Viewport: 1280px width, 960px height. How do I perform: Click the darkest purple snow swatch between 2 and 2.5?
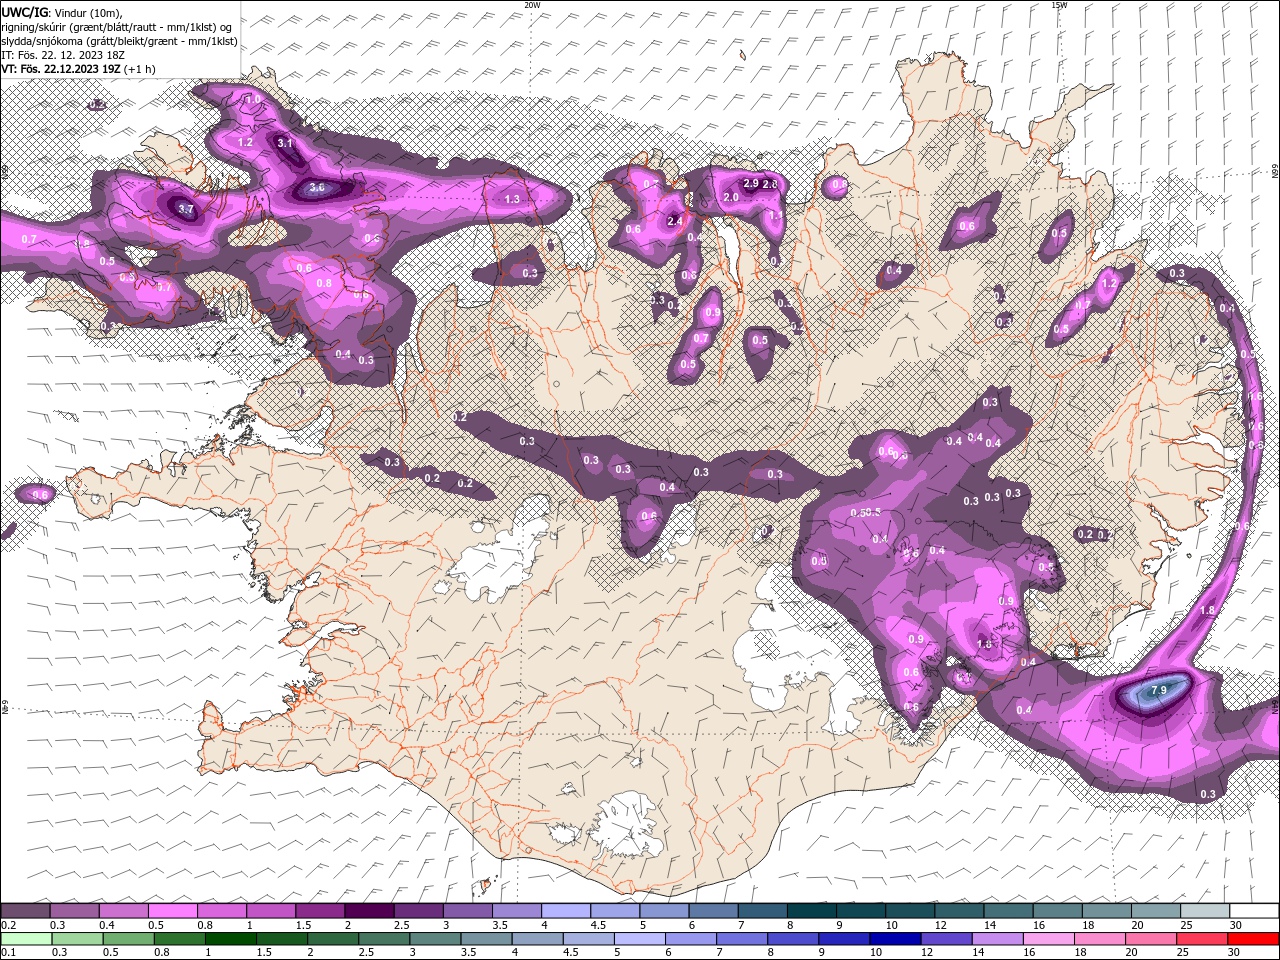[x=368, y=911]
